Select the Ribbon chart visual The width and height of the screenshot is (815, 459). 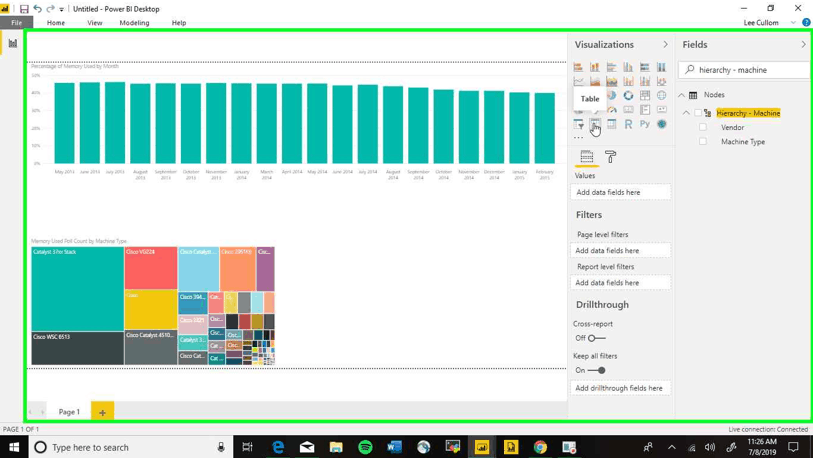click(x=661, y=81)
